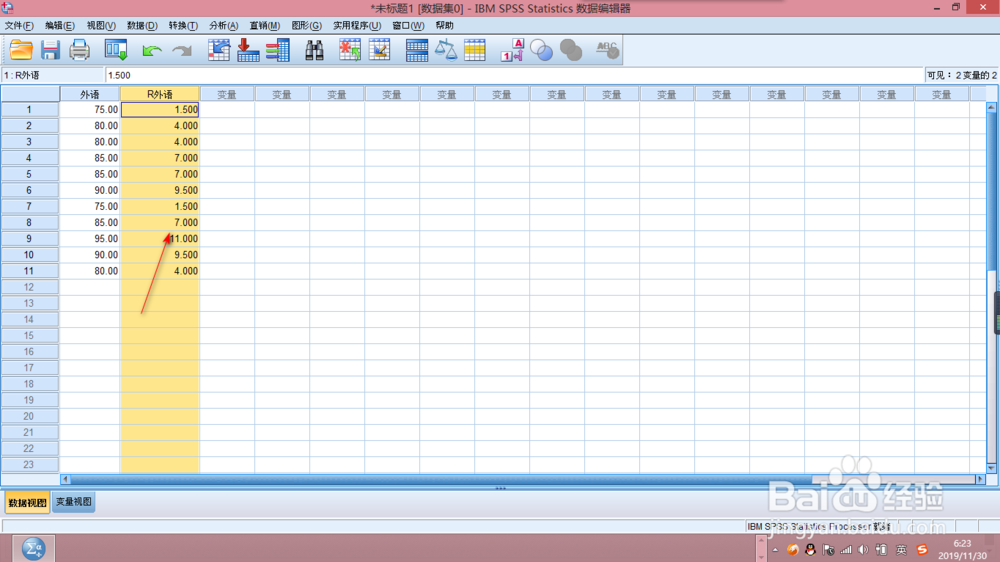Click R外语 cell in row 11 showing 4.000

point(159,271)
